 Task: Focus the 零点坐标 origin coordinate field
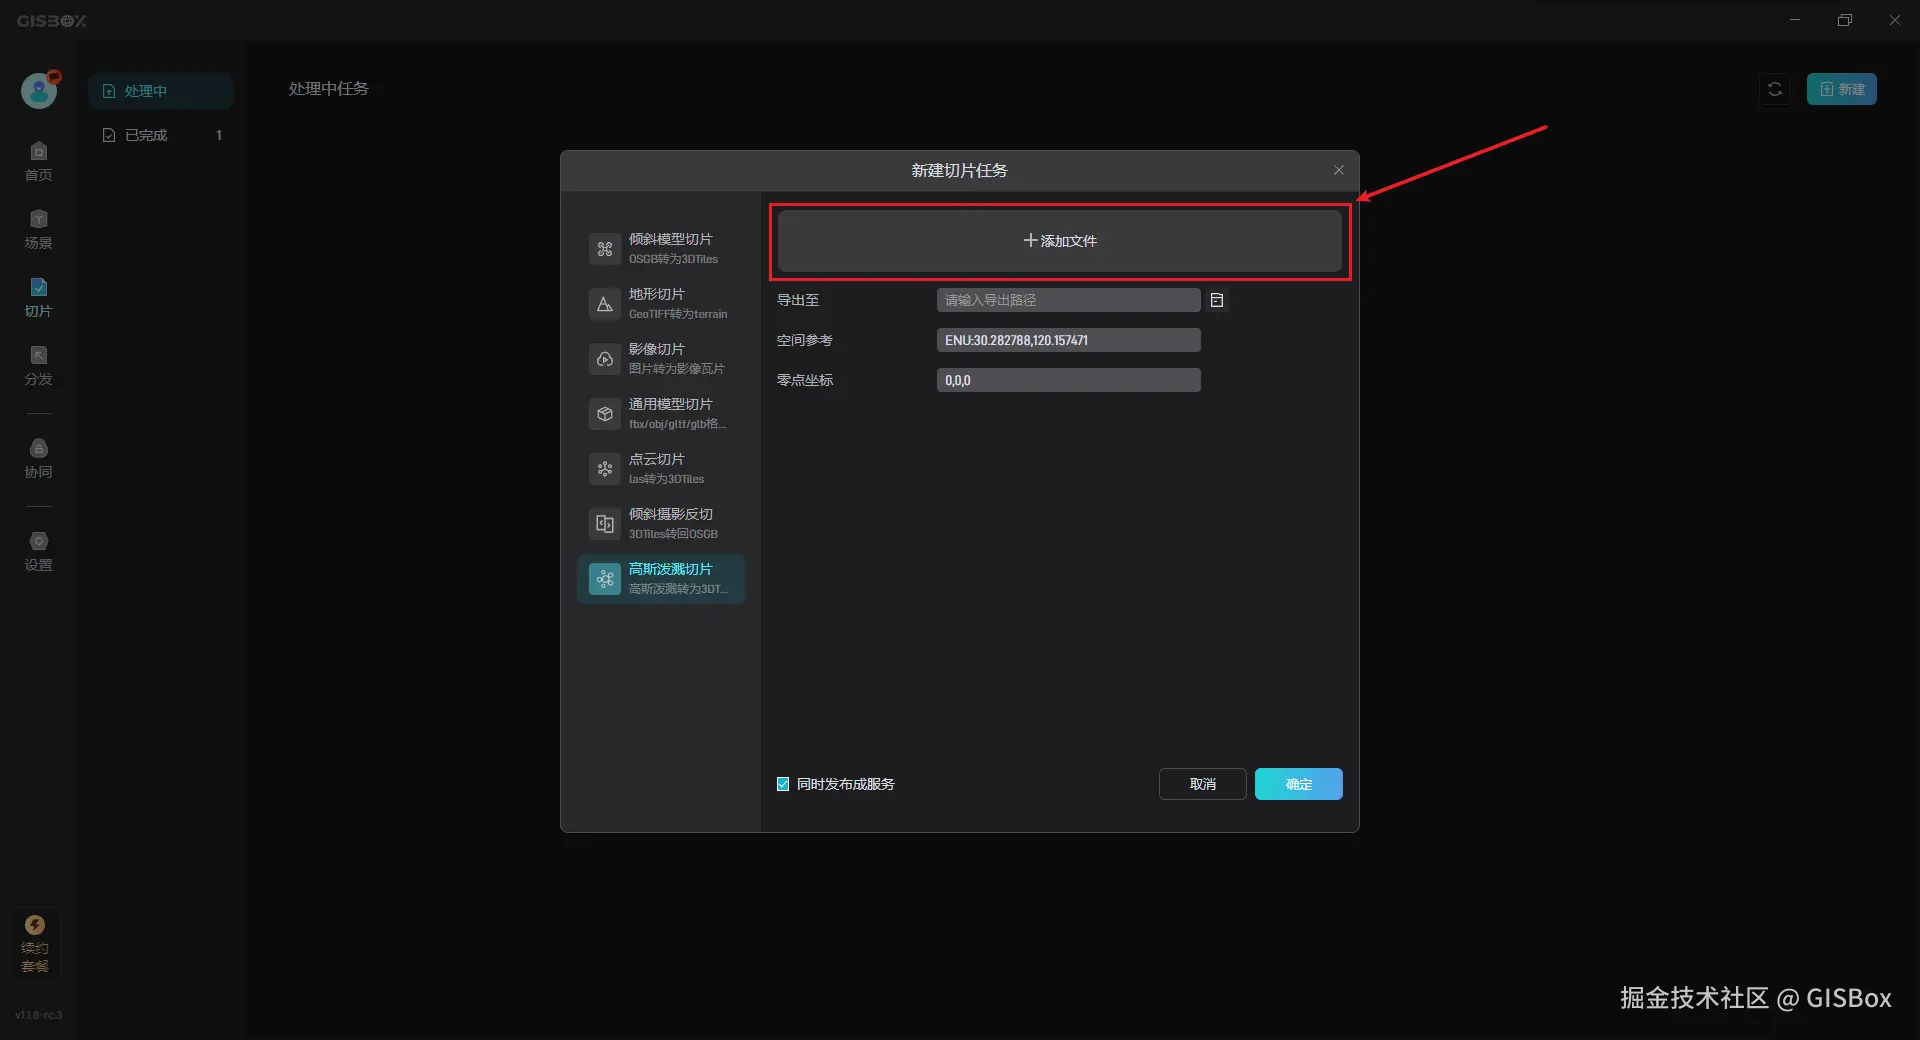(x=1068, y=380)
